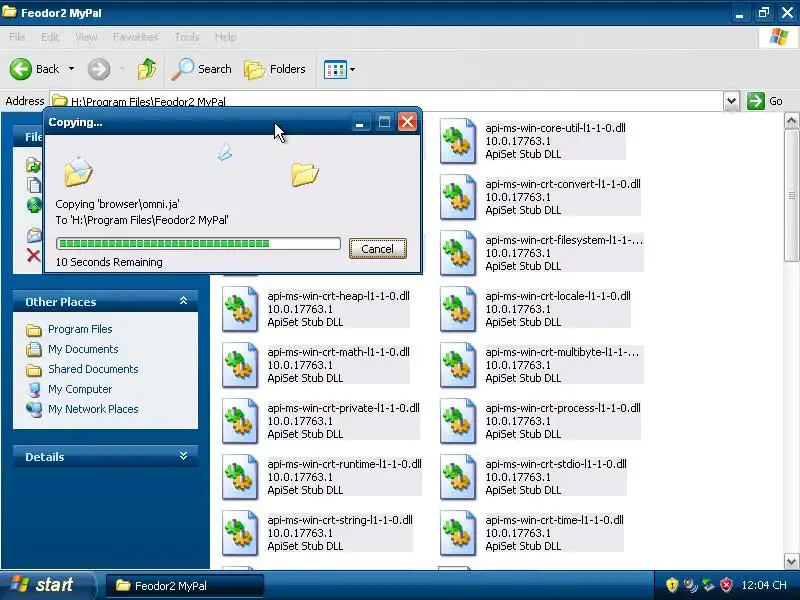
Task: Open Shared Documents link
Action: point(93,369)
